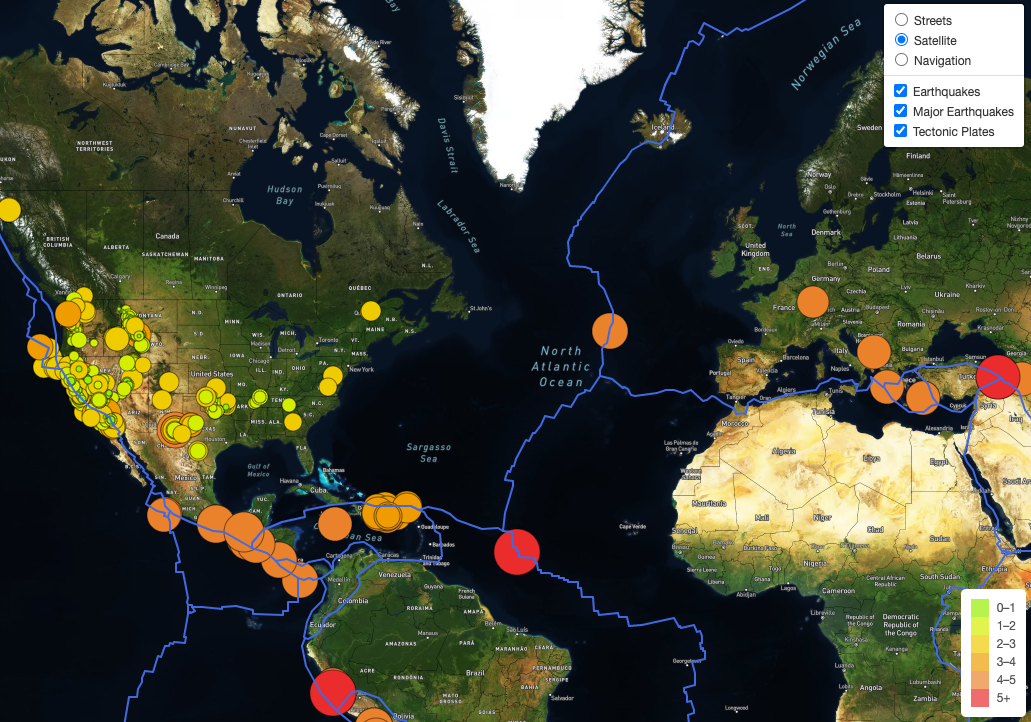Viewport: 1031px width, 722px height.
Task: Uncheck the Earthquakes overlay checkbox
Action: point(901,91)
